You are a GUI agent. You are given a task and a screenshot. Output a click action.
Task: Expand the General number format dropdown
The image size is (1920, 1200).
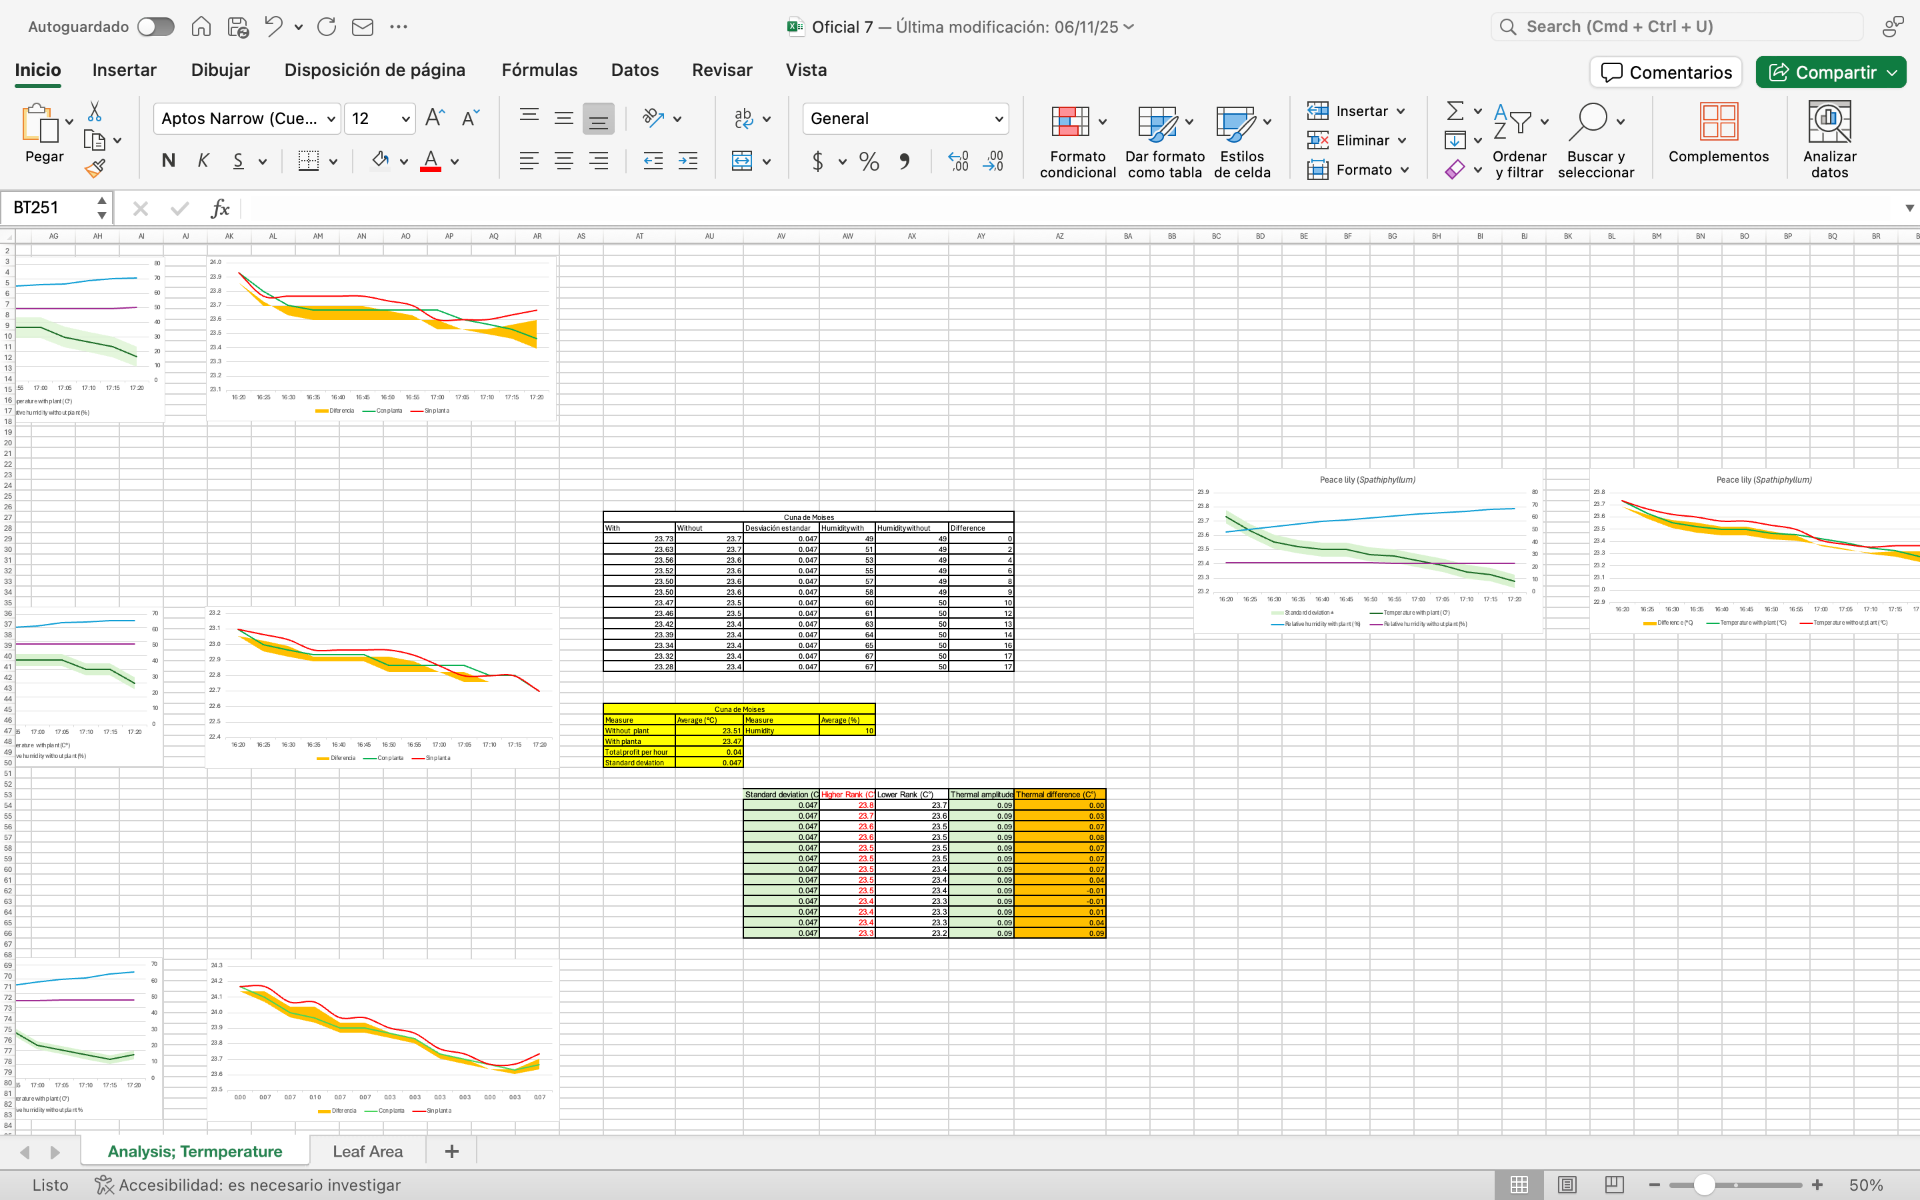(998, 119)
